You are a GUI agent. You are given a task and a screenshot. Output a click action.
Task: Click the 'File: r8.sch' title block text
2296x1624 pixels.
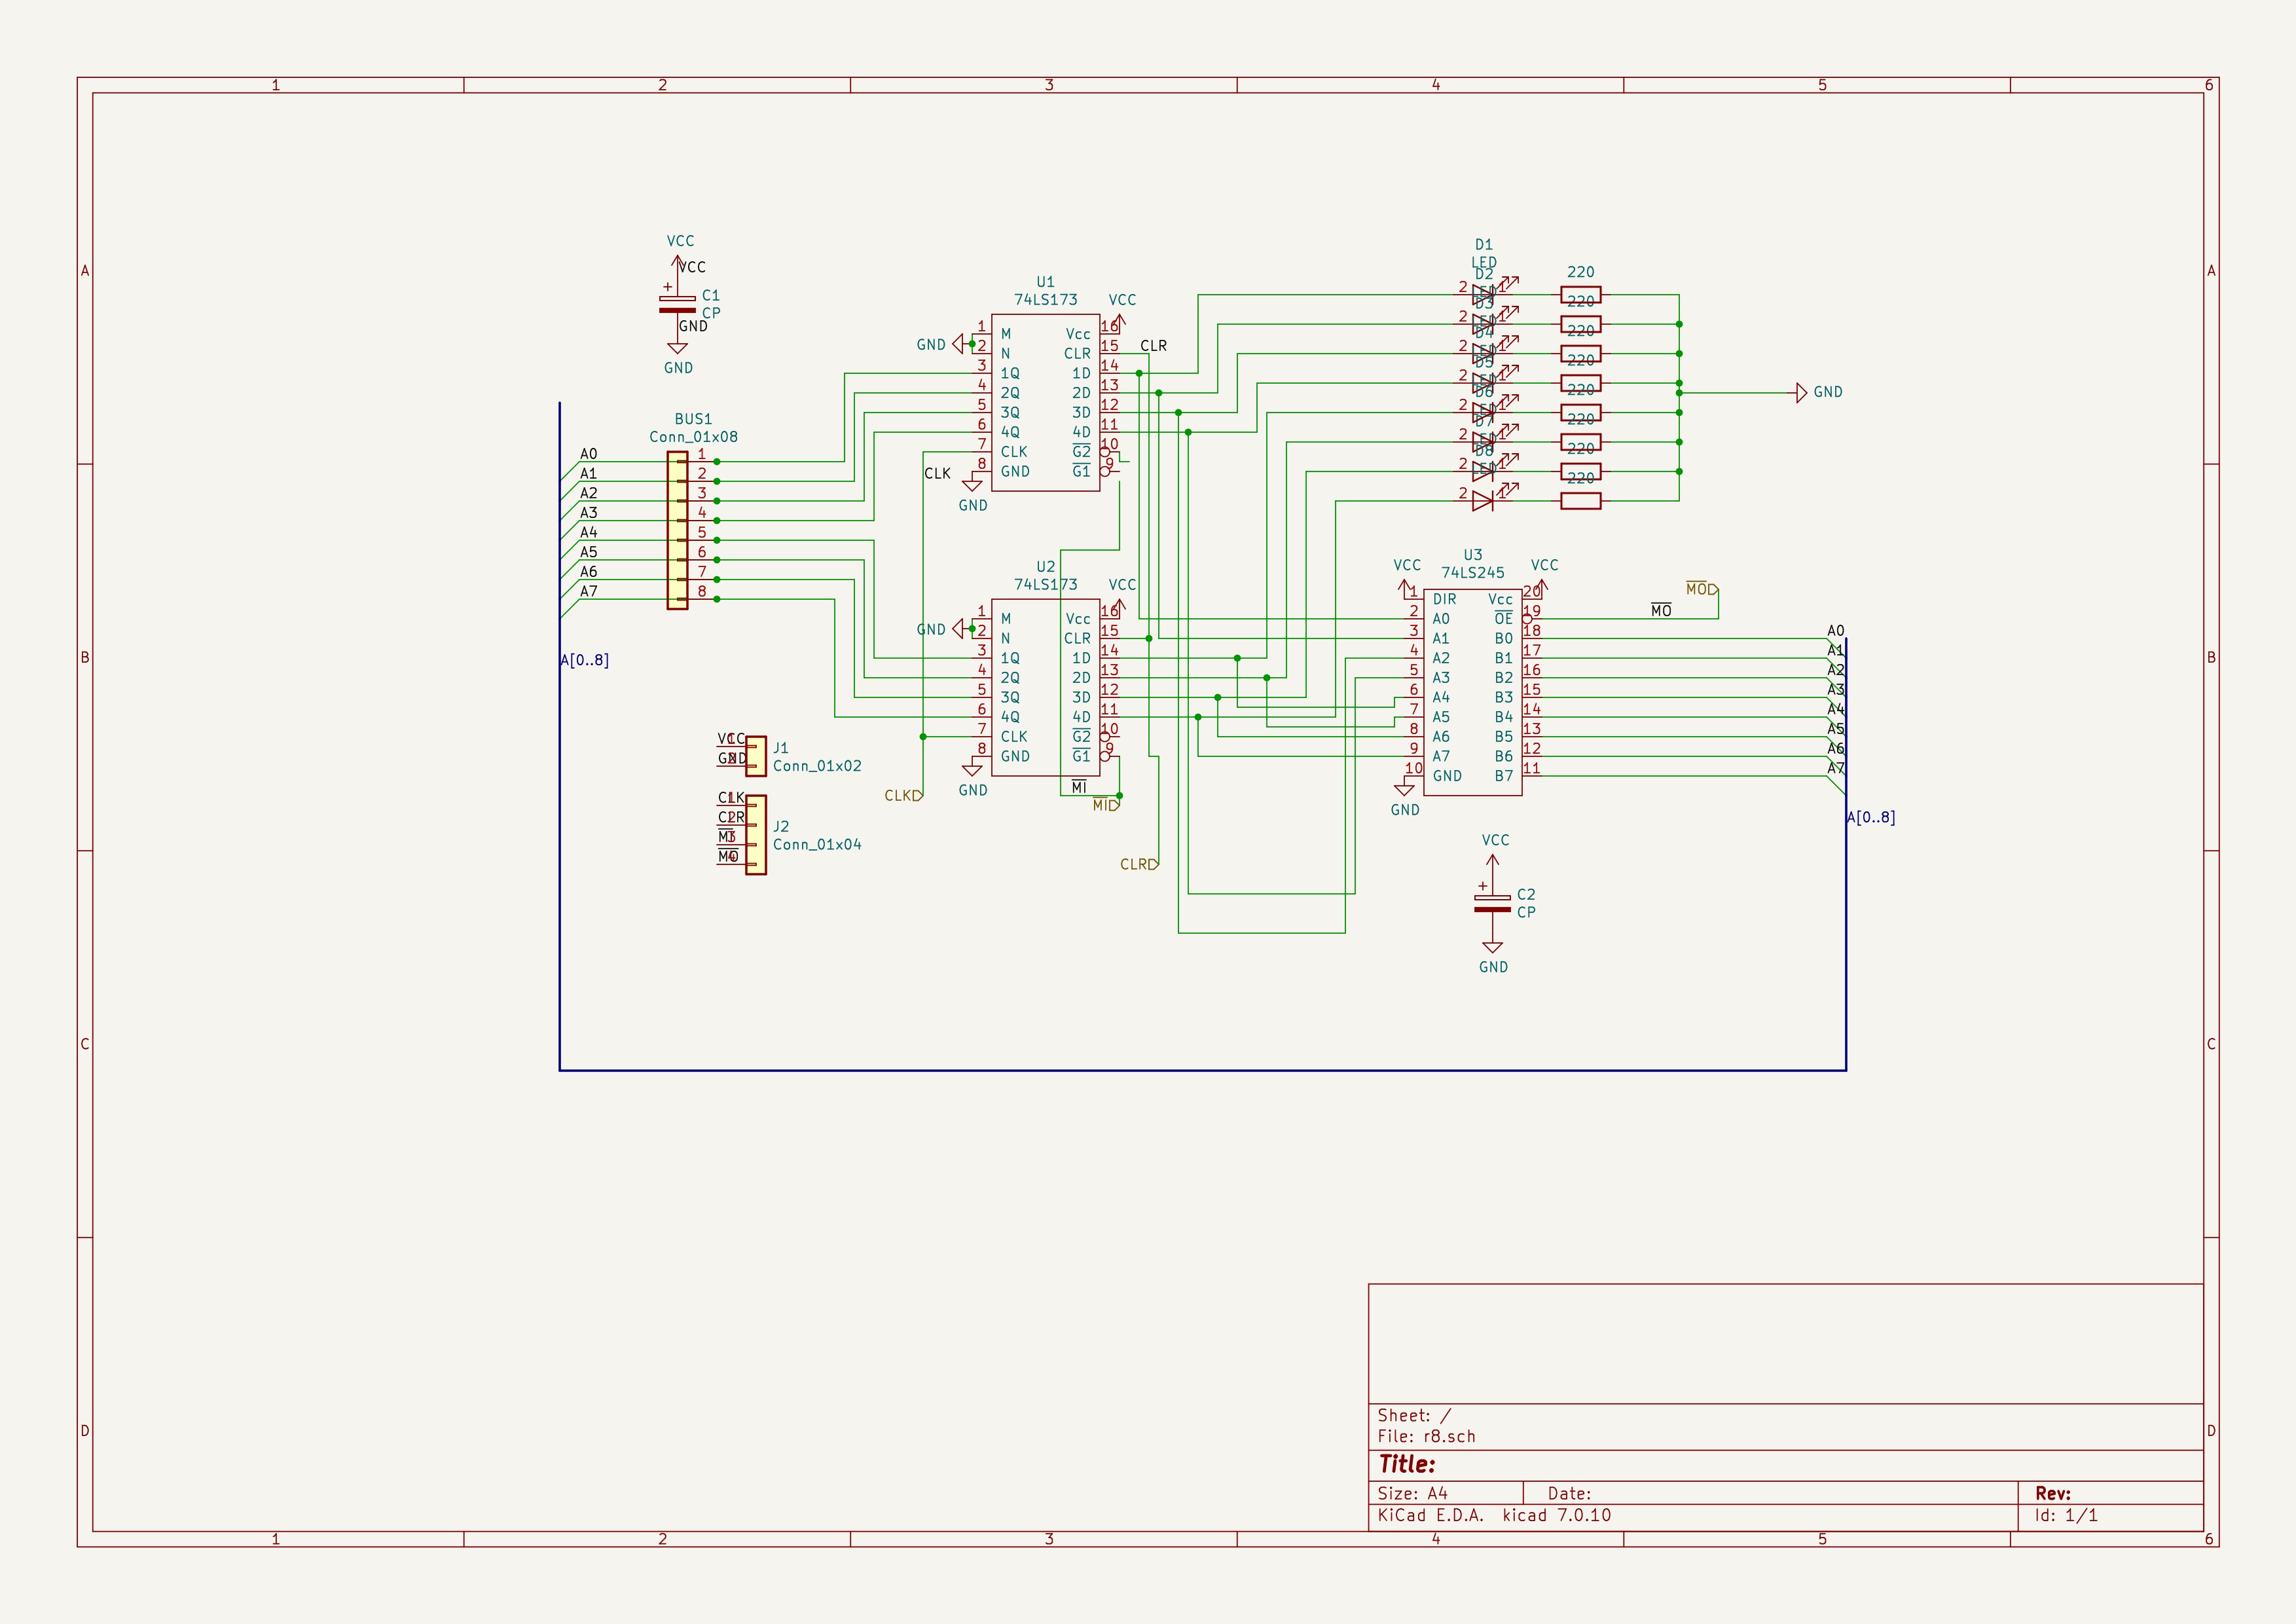1426,1436
